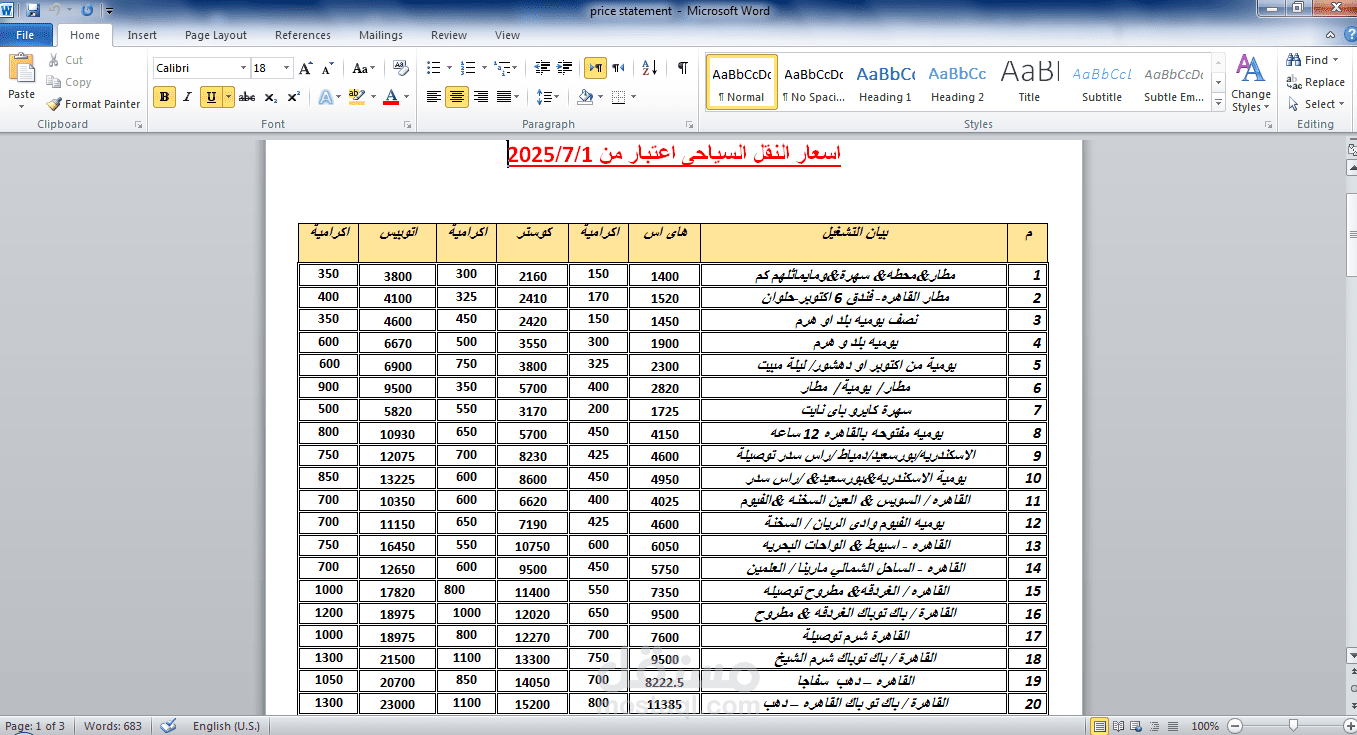Align text right
The image size is (1357, 735).
[481, 97]
